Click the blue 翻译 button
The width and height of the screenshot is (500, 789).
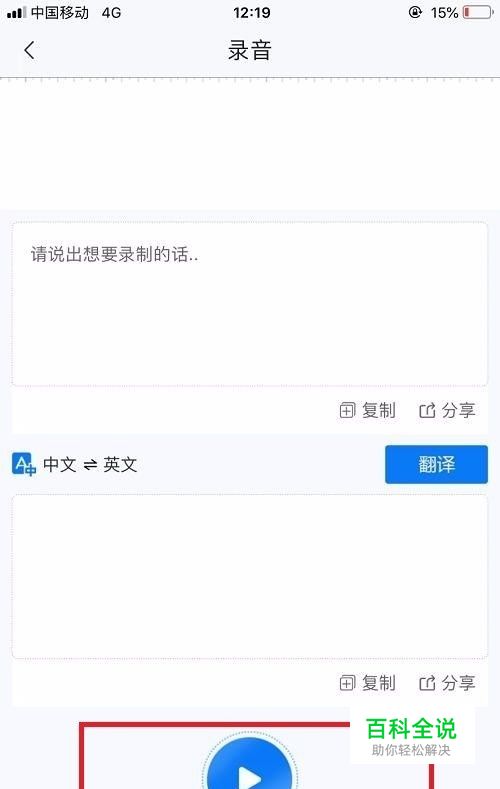[436, 464]
